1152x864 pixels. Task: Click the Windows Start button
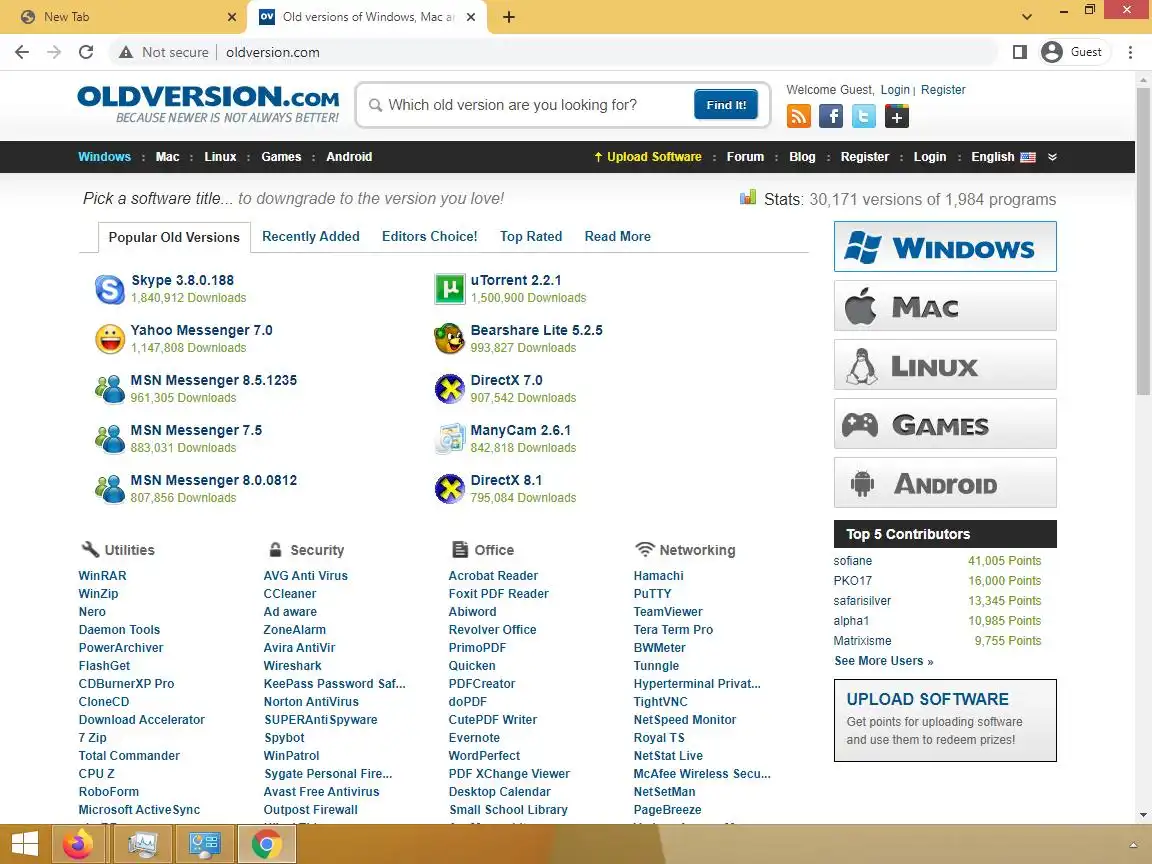(x=24, y=844)
